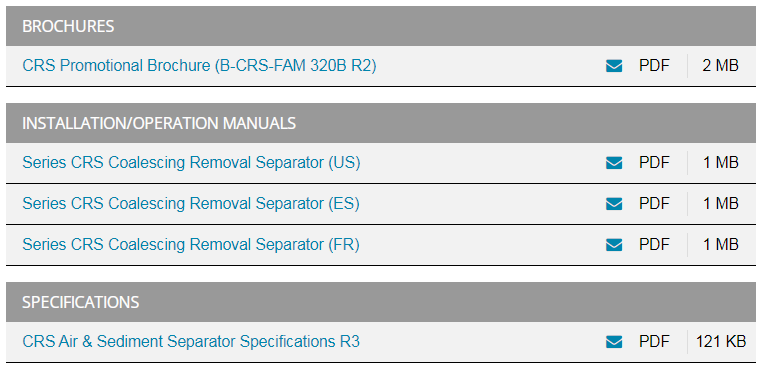Viewport: 760px width, 369px height.
Task: Click PDF label on Separator (ES) row
Action: tap(654, 204)
